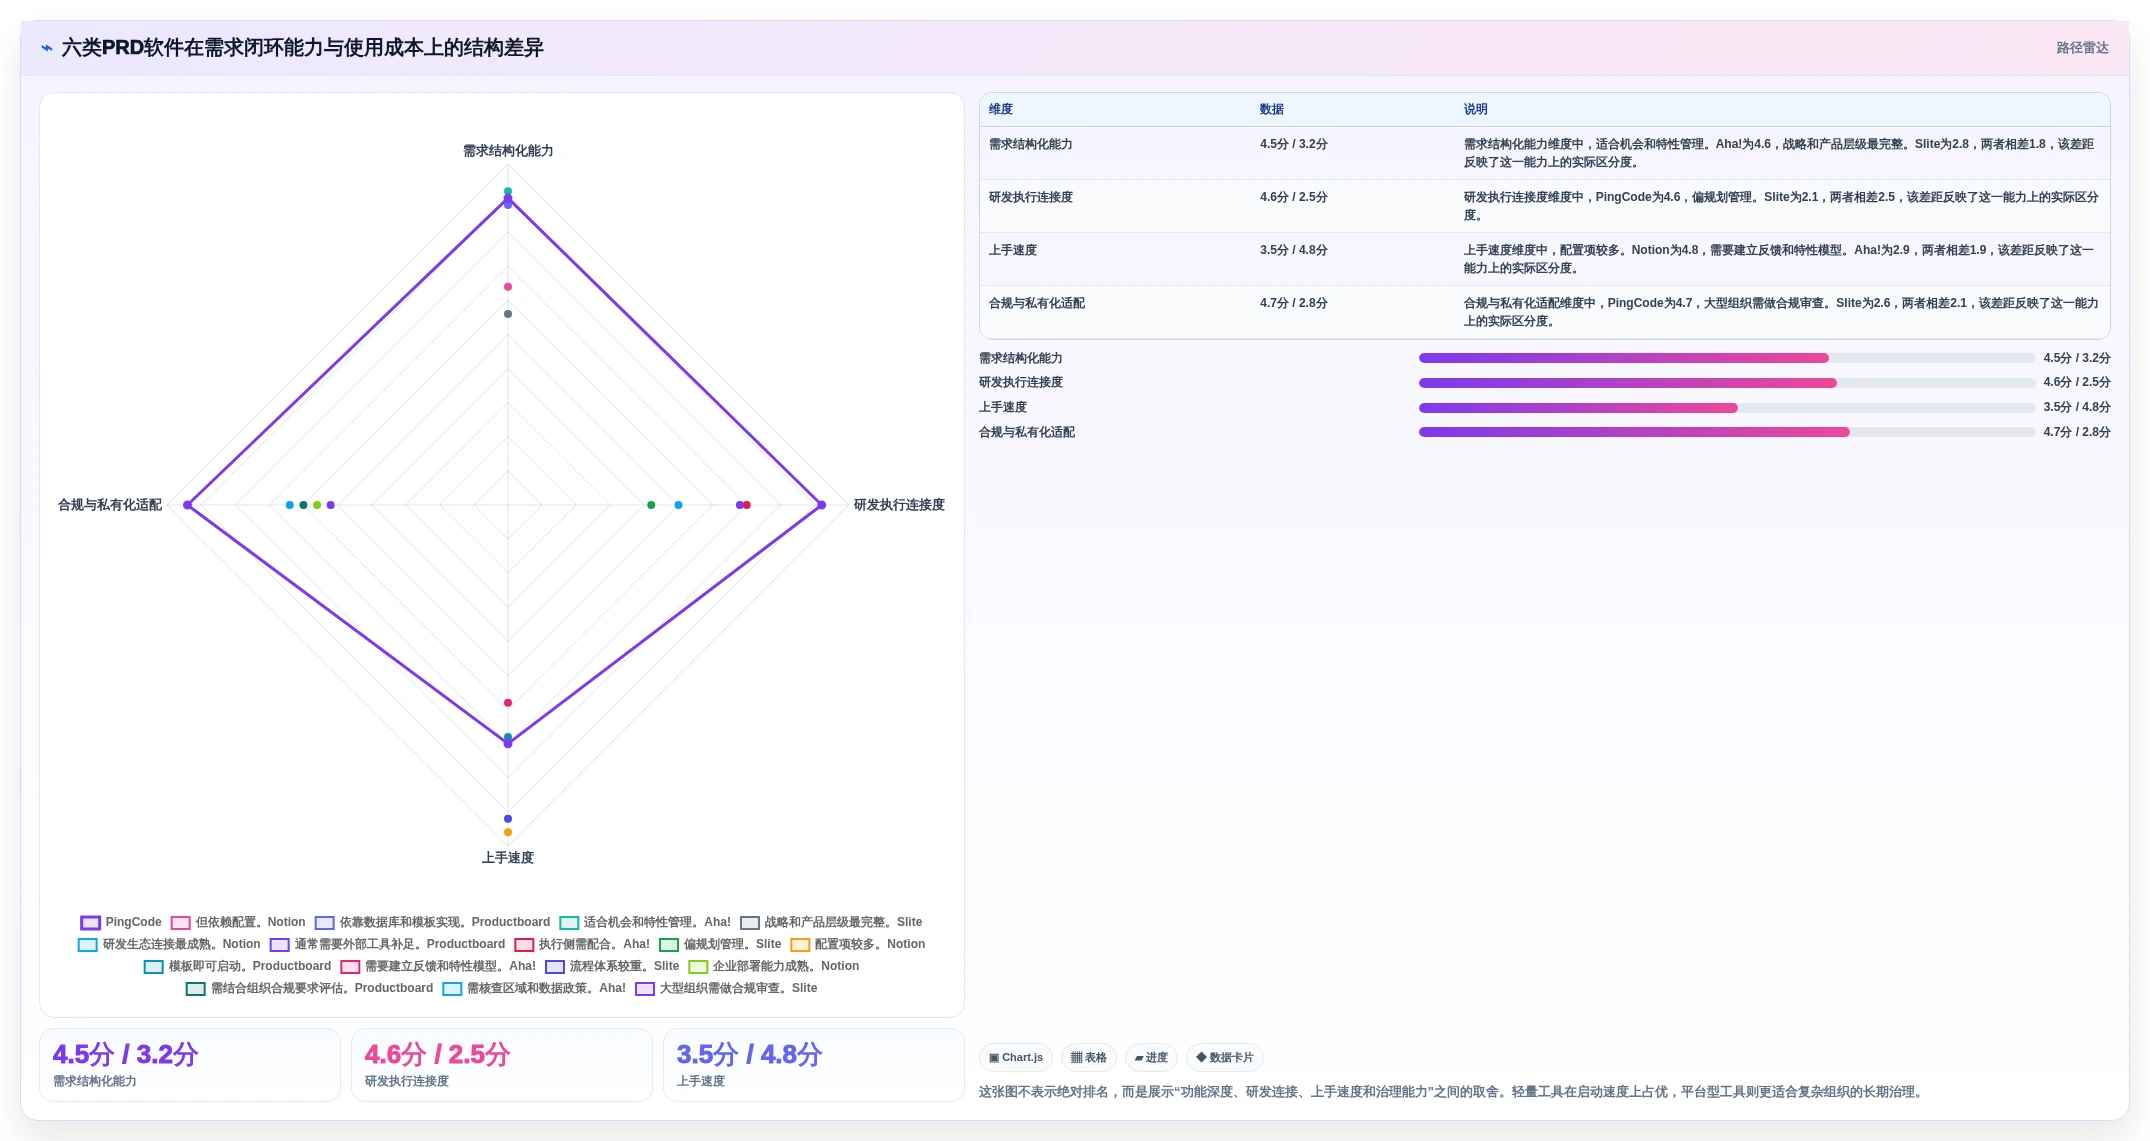Open the 4.5分 / 3.2分 需求结构化能力 card
The width and height of the screenshot is (2150, 1141).
point(190,1065)
